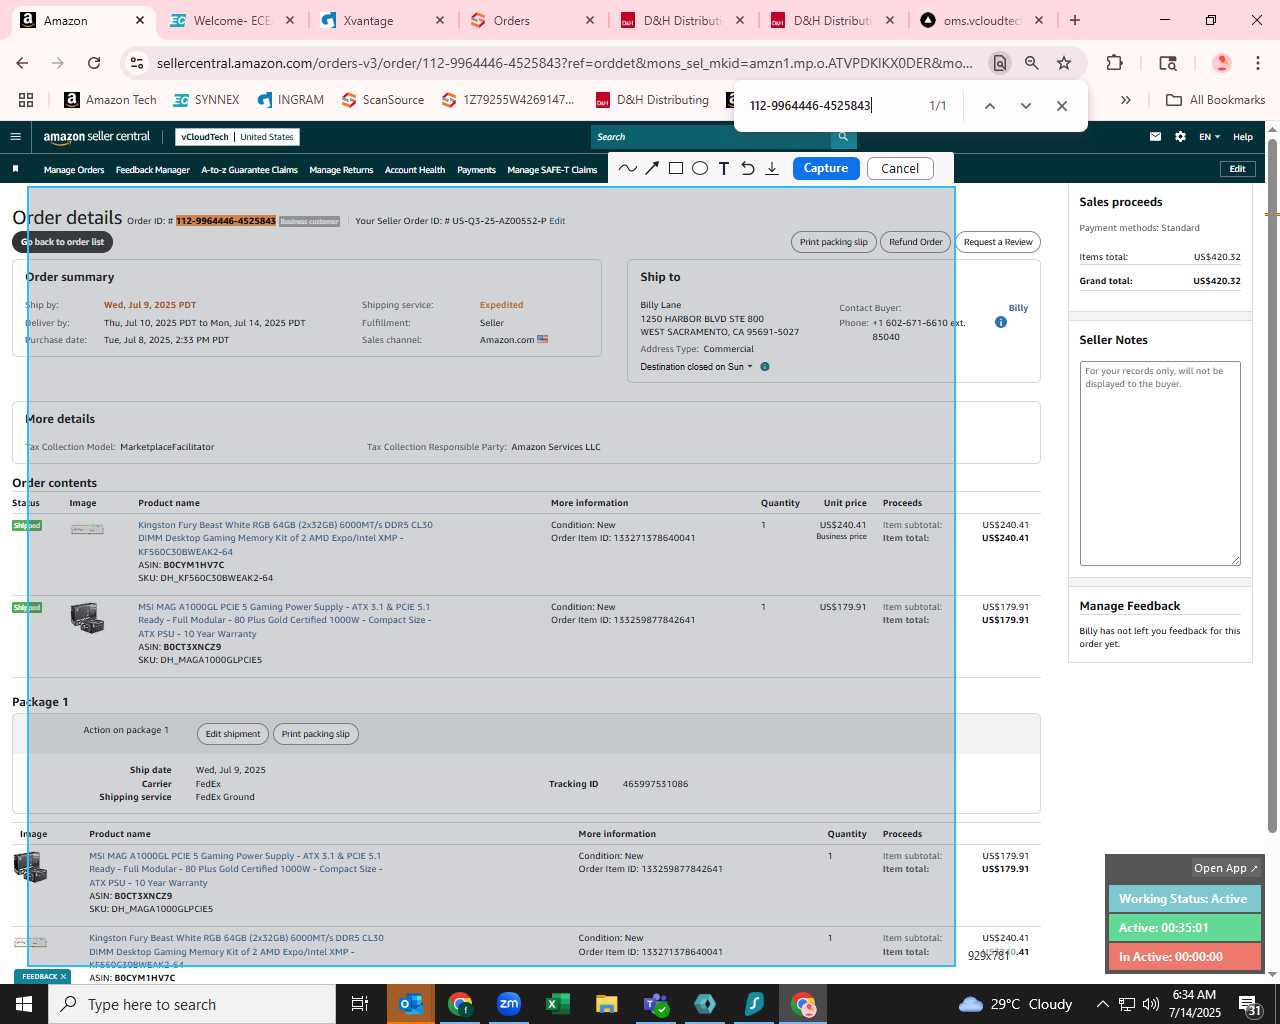Open the Seller Central hamburger menu

click(x=15, y=137)
